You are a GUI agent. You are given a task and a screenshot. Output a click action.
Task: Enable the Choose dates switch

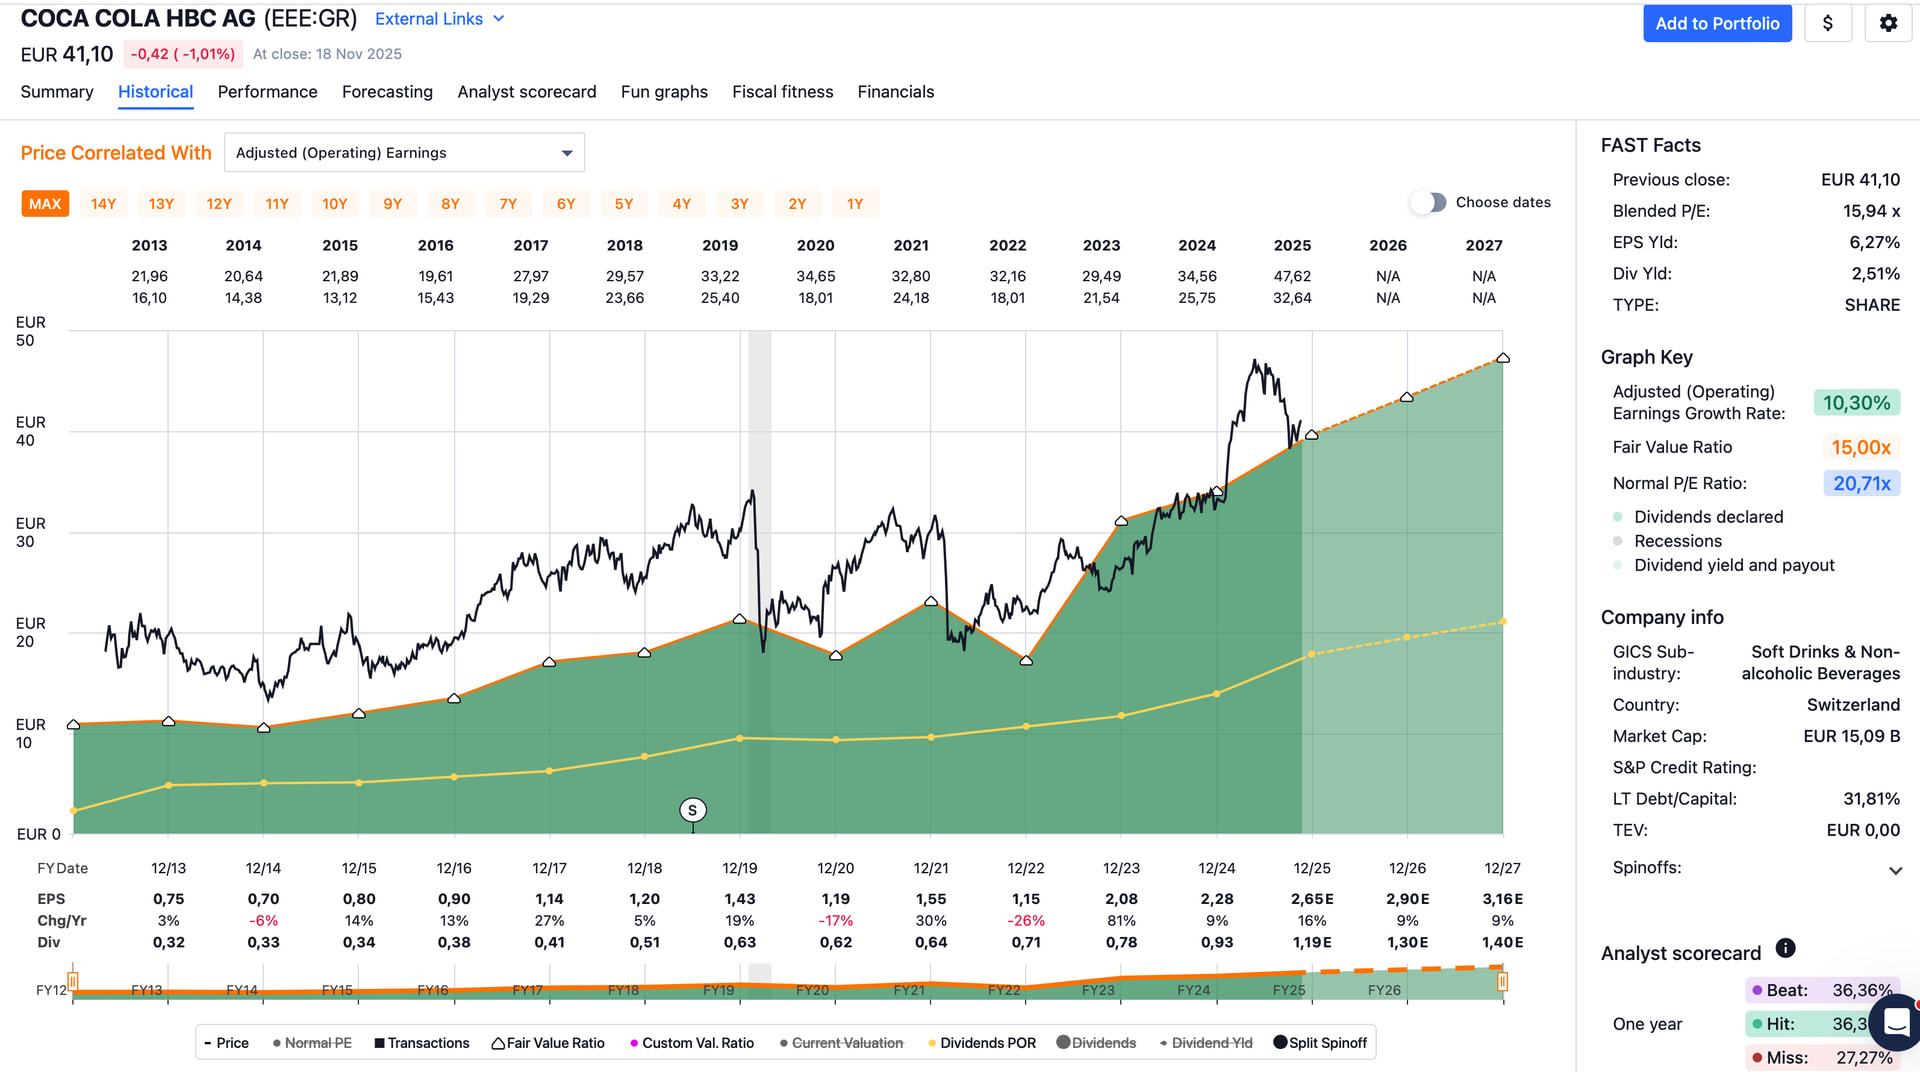pos(1429,202)
